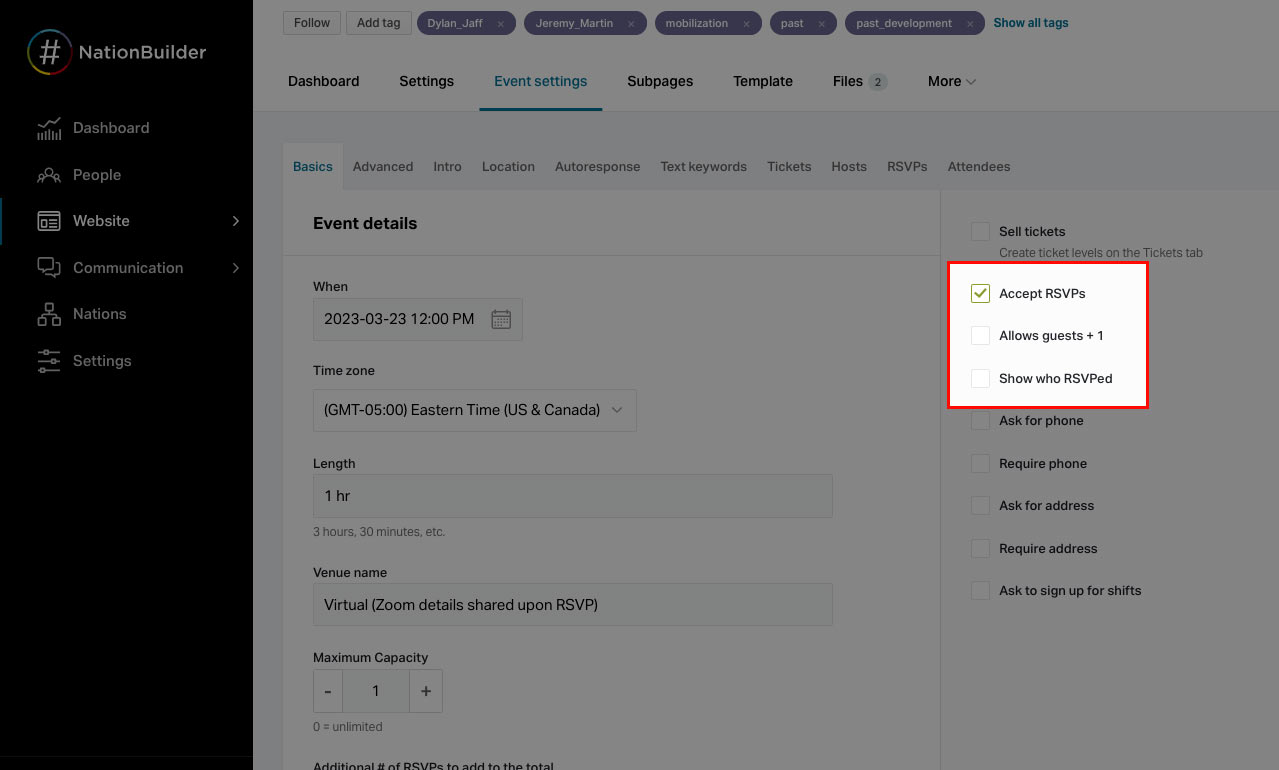Open the calendar picker for event date
This screenshot has width=1279, height=770.
501,318
